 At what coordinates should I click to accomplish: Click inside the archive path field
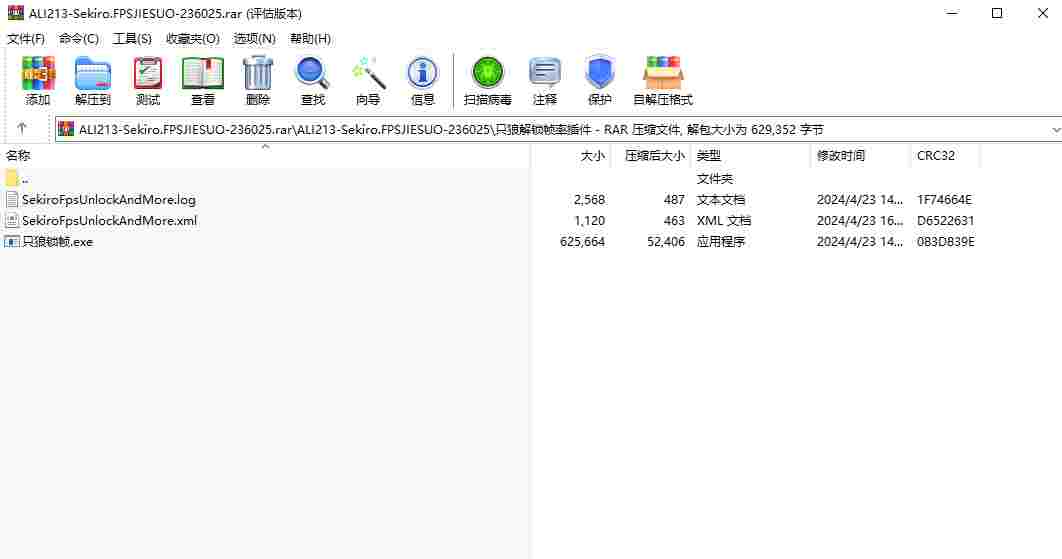coord(559,129)
